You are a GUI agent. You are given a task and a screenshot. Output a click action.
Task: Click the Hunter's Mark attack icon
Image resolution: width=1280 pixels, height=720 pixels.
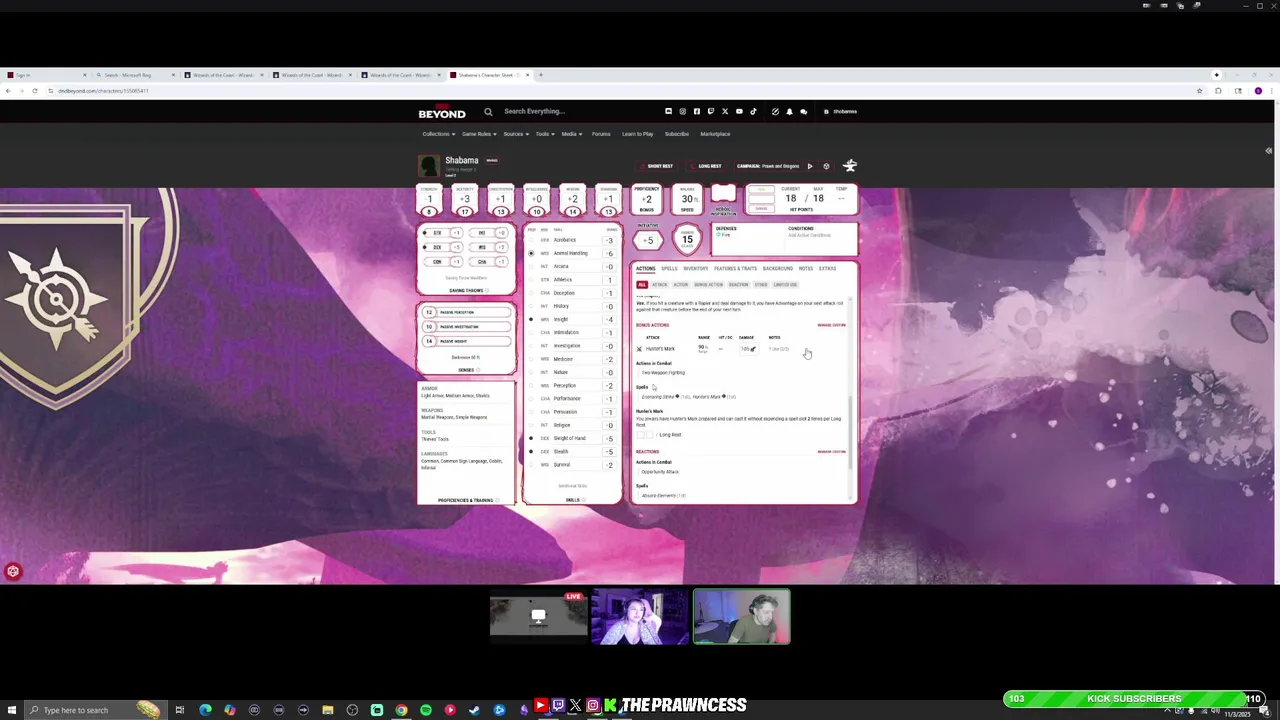[x=639, y=349]
